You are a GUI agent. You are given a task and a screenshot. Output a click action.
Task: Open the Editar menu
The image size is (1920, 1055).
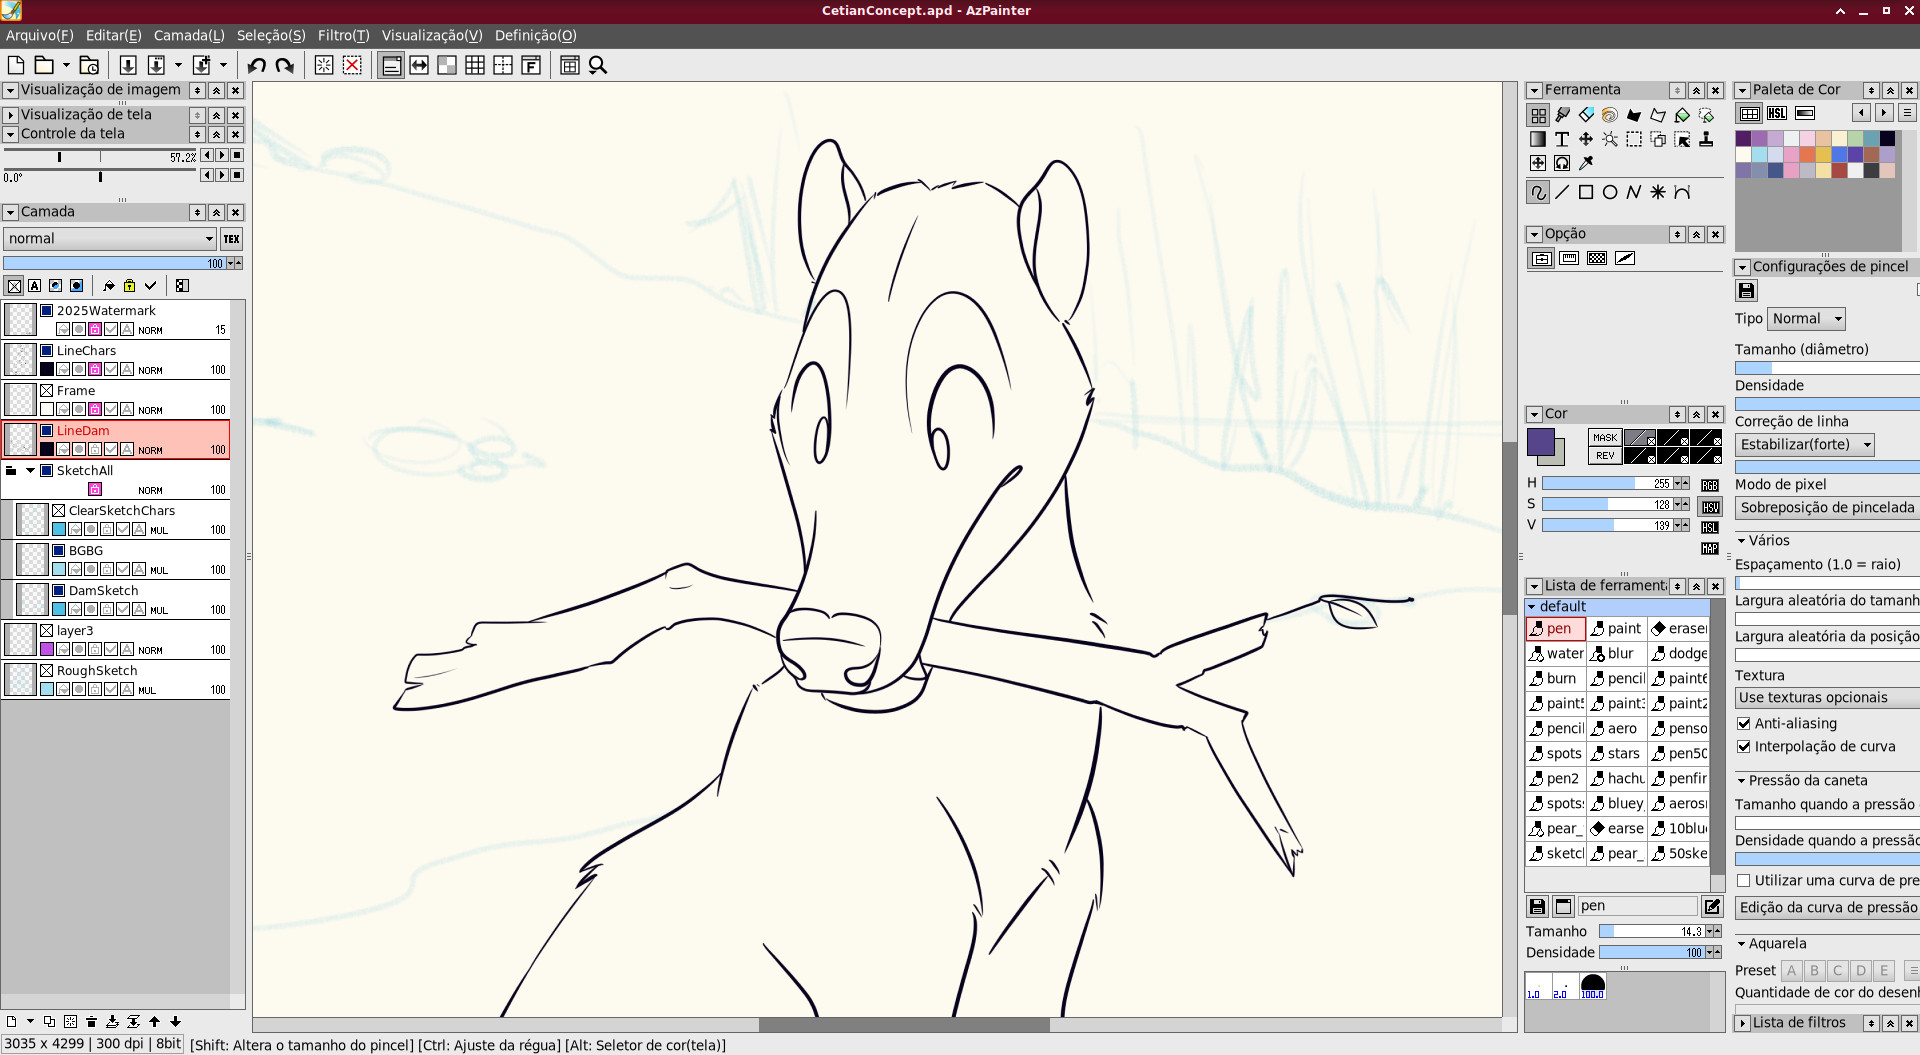click(x=114, y=35)
